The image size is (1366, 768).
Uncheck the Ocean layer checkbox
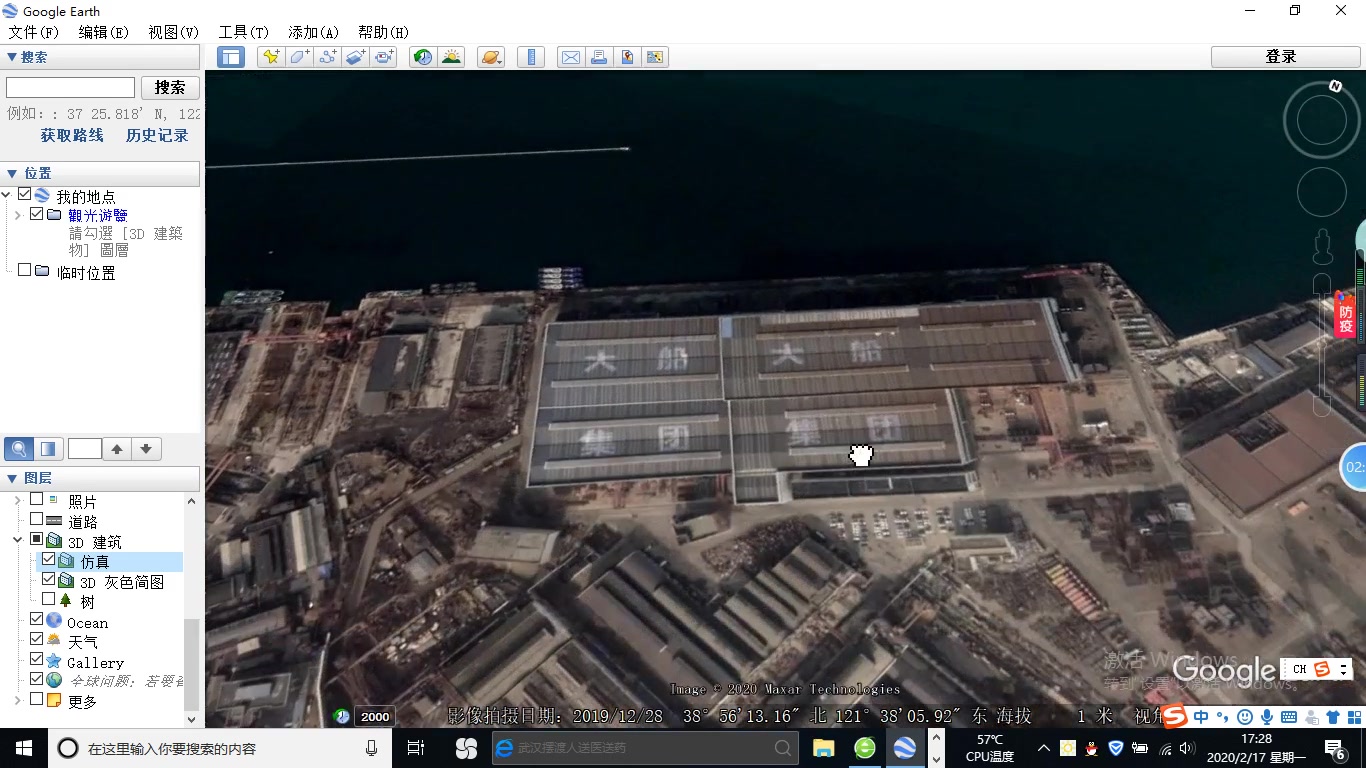[x=37, y=621]
